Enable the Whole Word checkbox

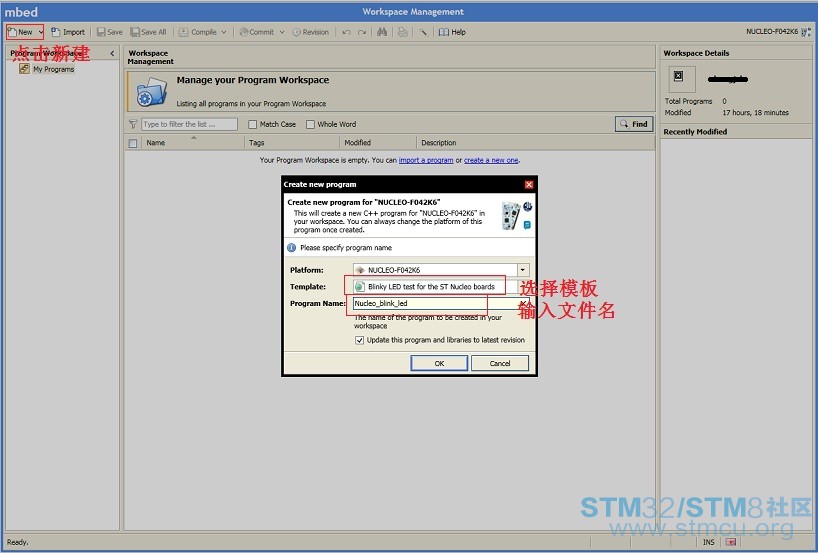tap(310, 124)
